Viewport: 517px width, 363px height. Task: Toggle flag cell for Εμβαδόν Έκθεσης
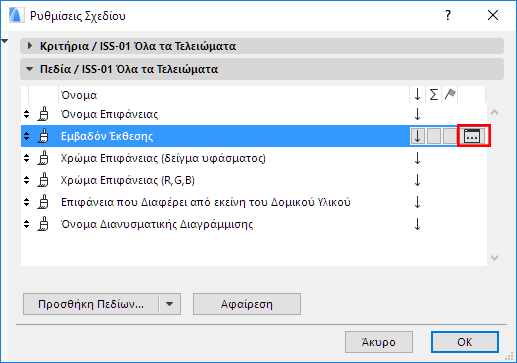pyautogui.click(x=449, y=136)
